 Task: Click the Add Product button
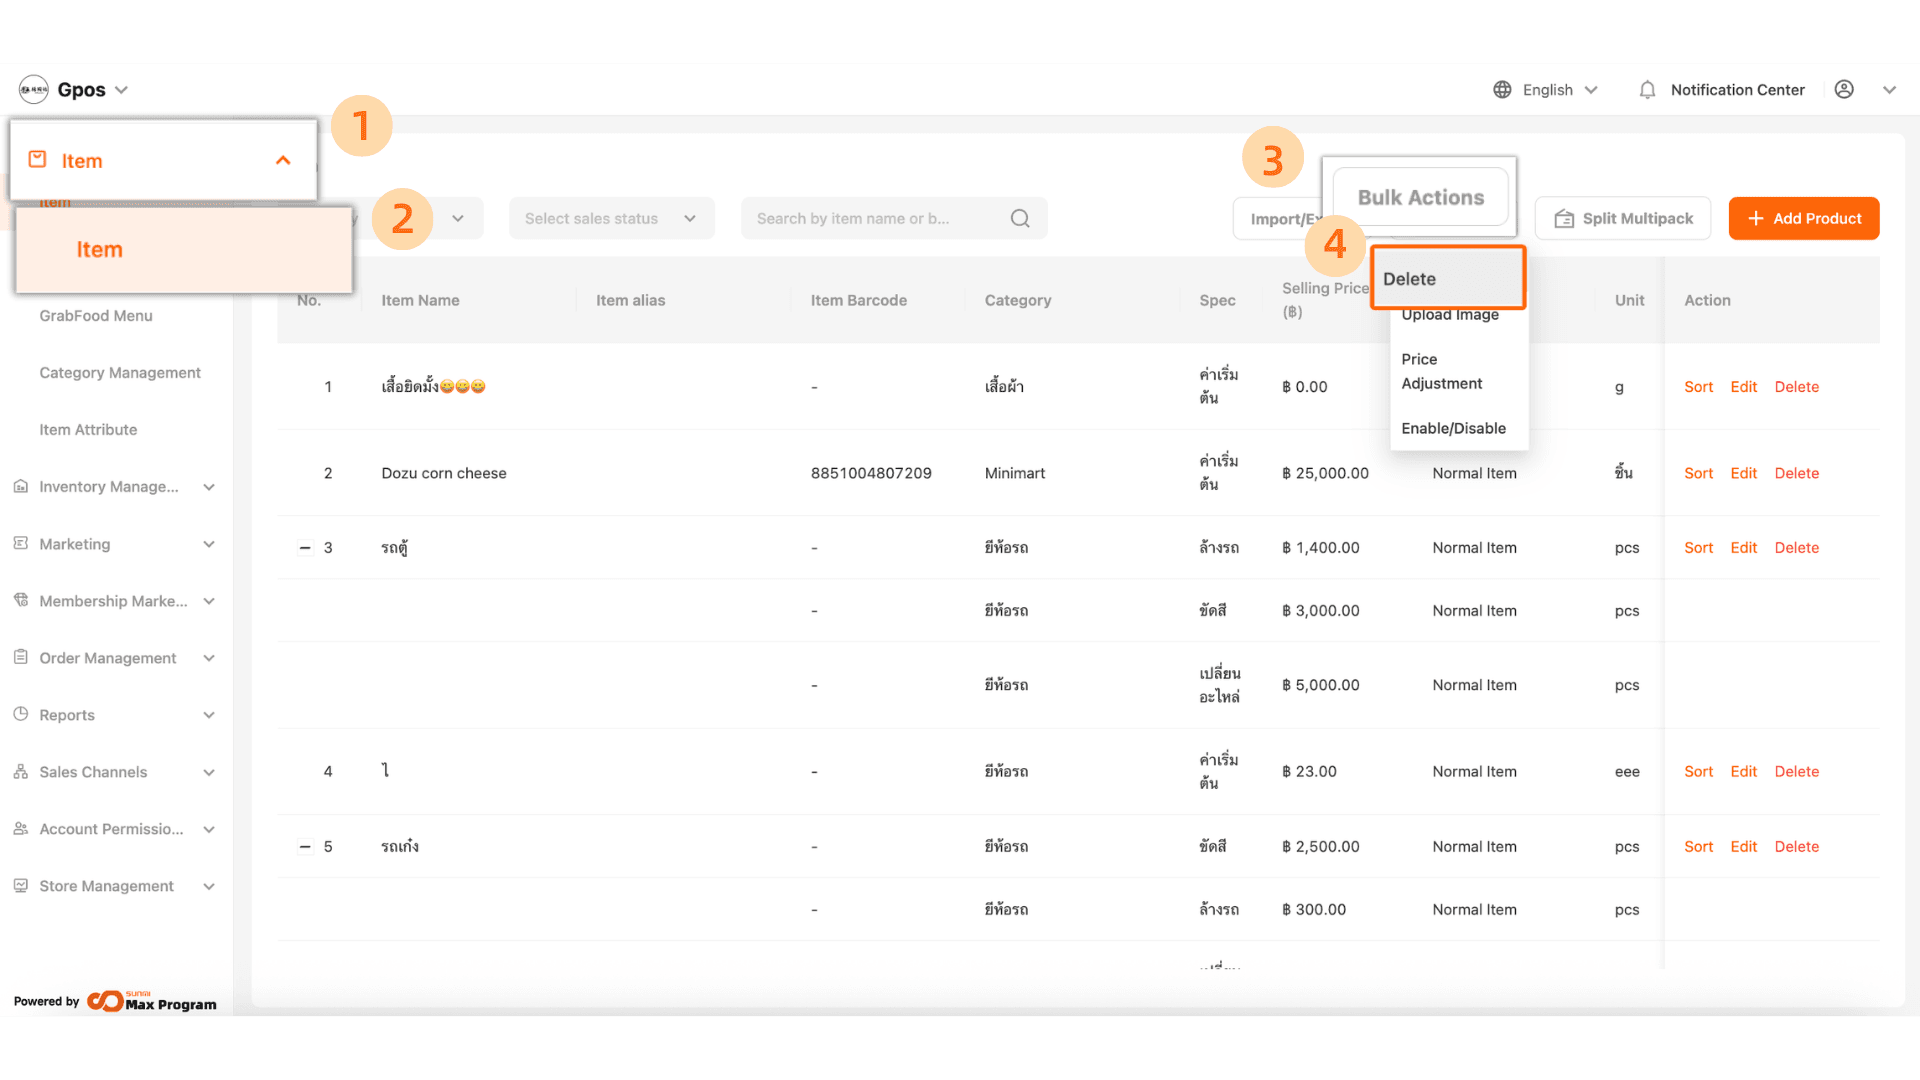pos(1803,218)
